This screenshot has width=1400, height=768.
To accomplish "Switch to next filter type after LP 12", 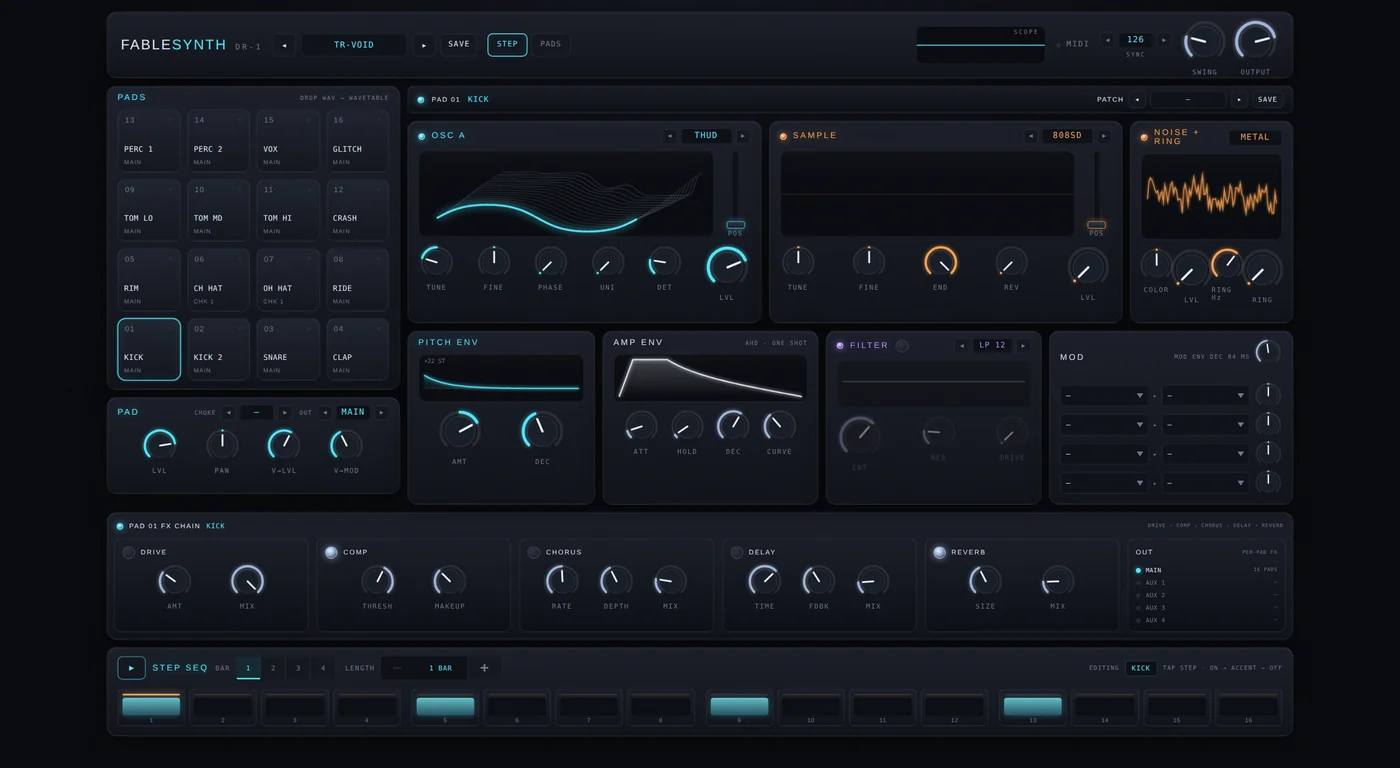I will tap(1023, 346).
